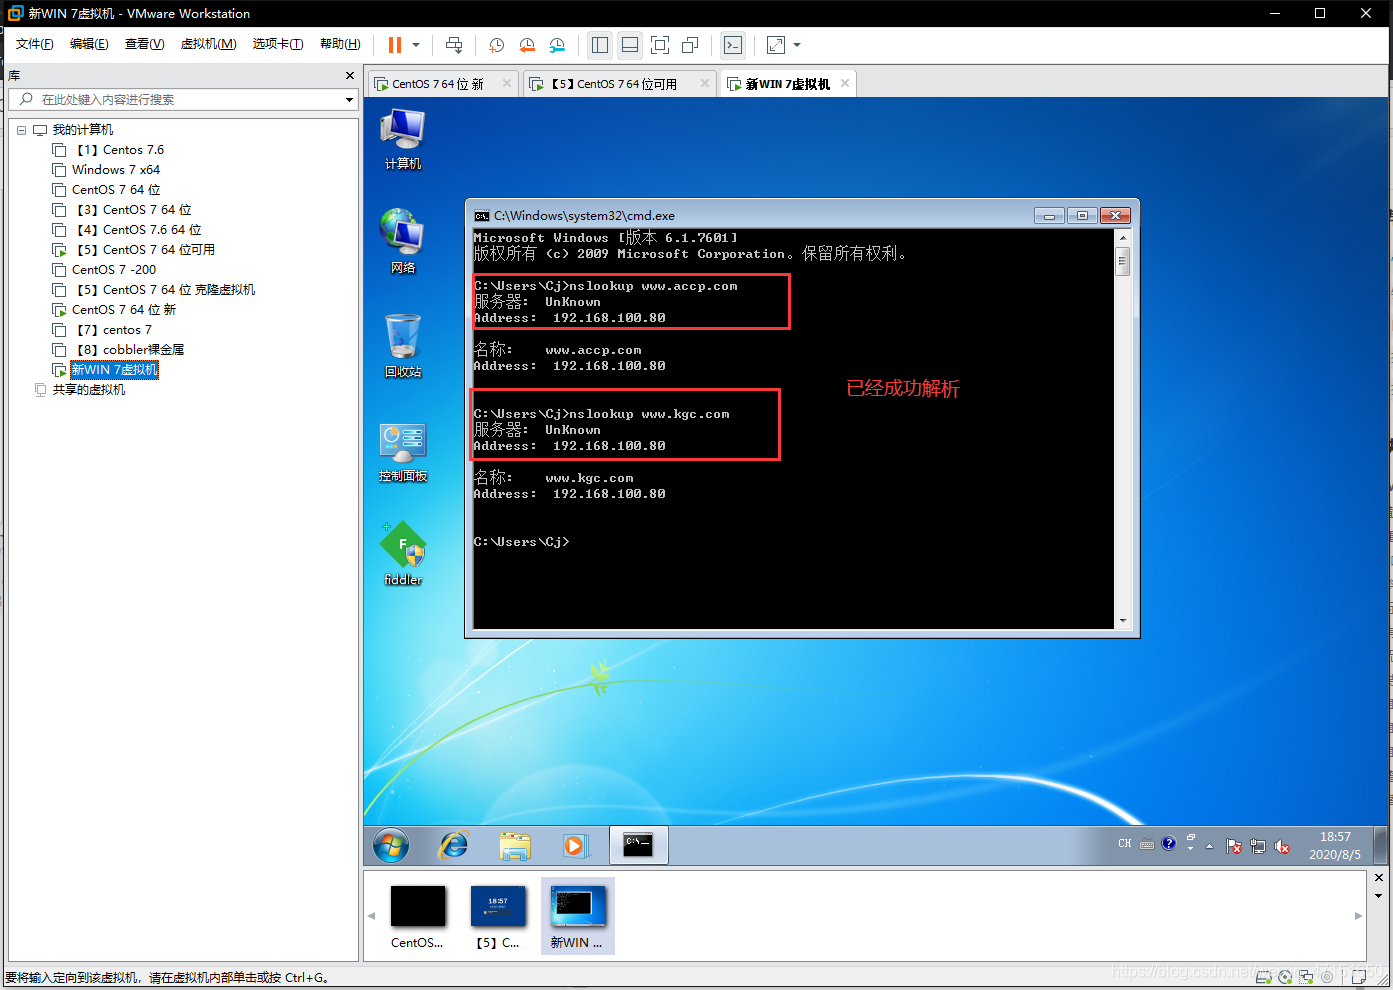The width and height of the screenshot is (1393, 990).
Task: Click the stretch guest display icon
Action: click(776, 45)
